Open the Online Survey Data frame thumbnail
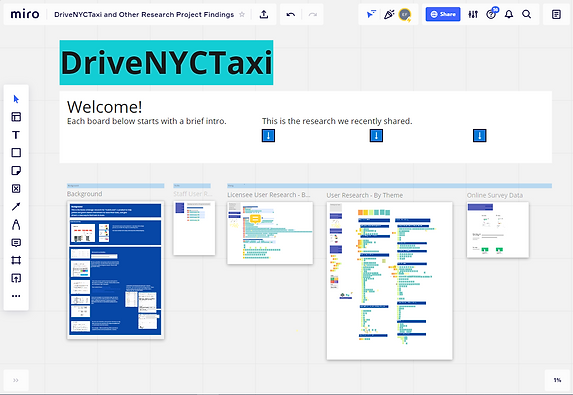573x395 pixels. [x=498, y=230]
